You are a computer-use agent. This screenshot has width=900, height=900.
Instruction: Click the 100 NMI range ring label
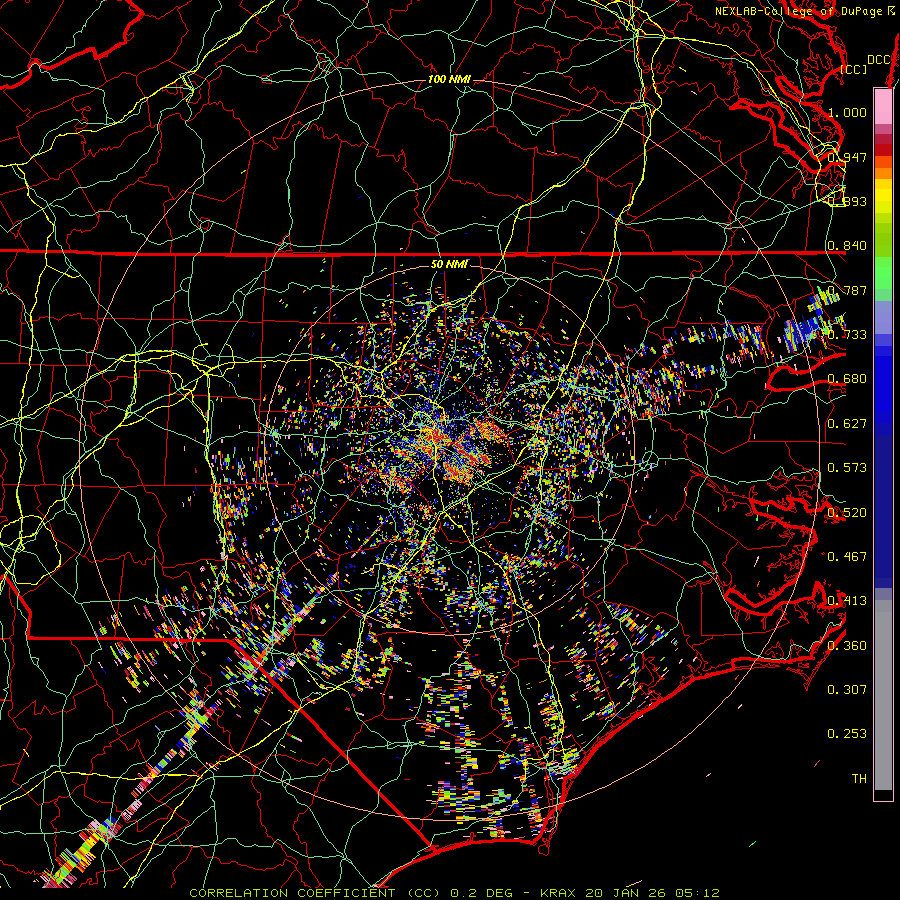coord(449,79)
